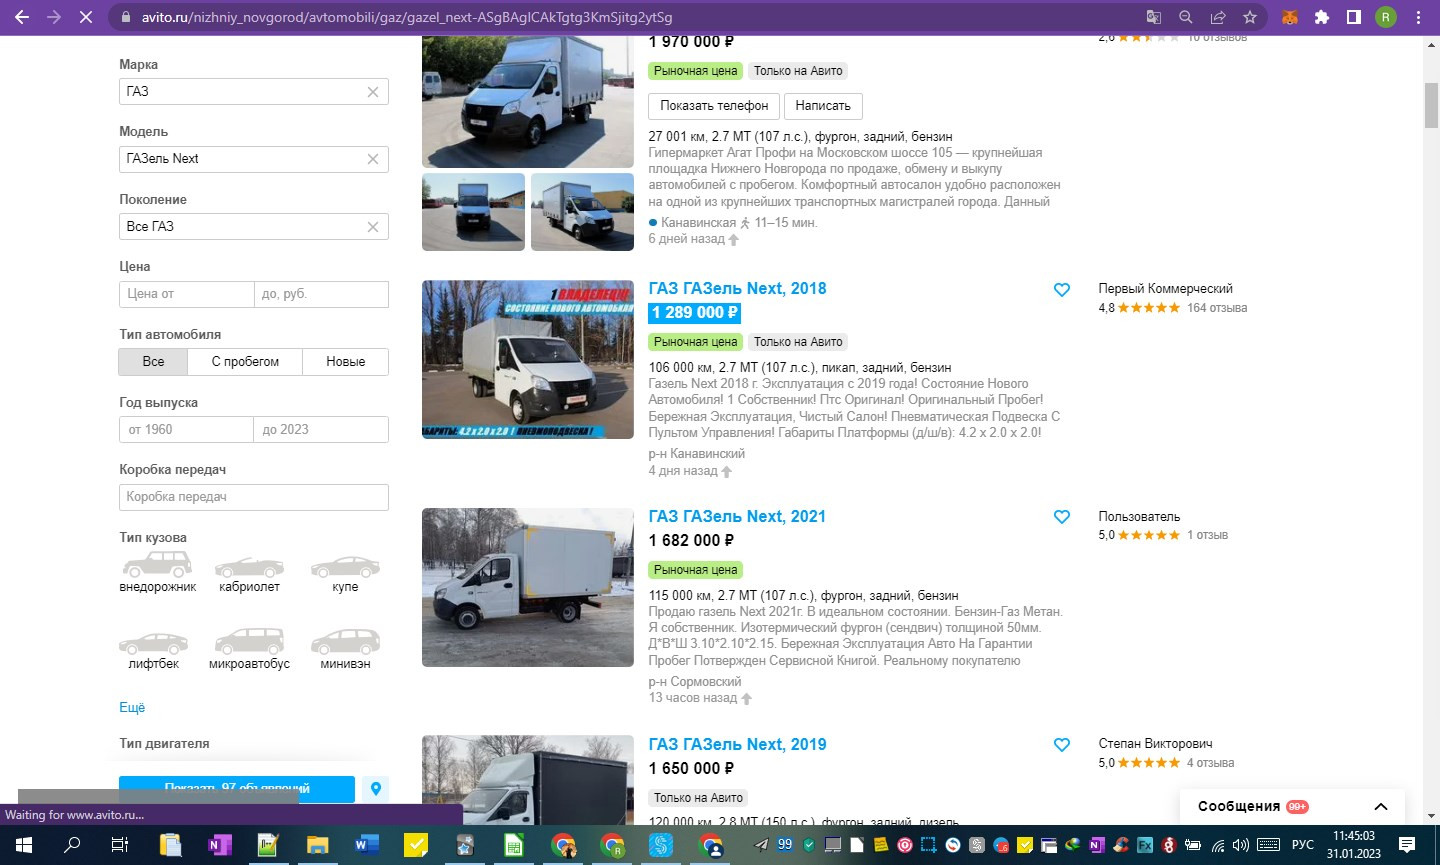Viewport: 1440px width, 865px height.
Task: Open the 164 отзыва reviews link
Action: click(x=1217, y=308)
